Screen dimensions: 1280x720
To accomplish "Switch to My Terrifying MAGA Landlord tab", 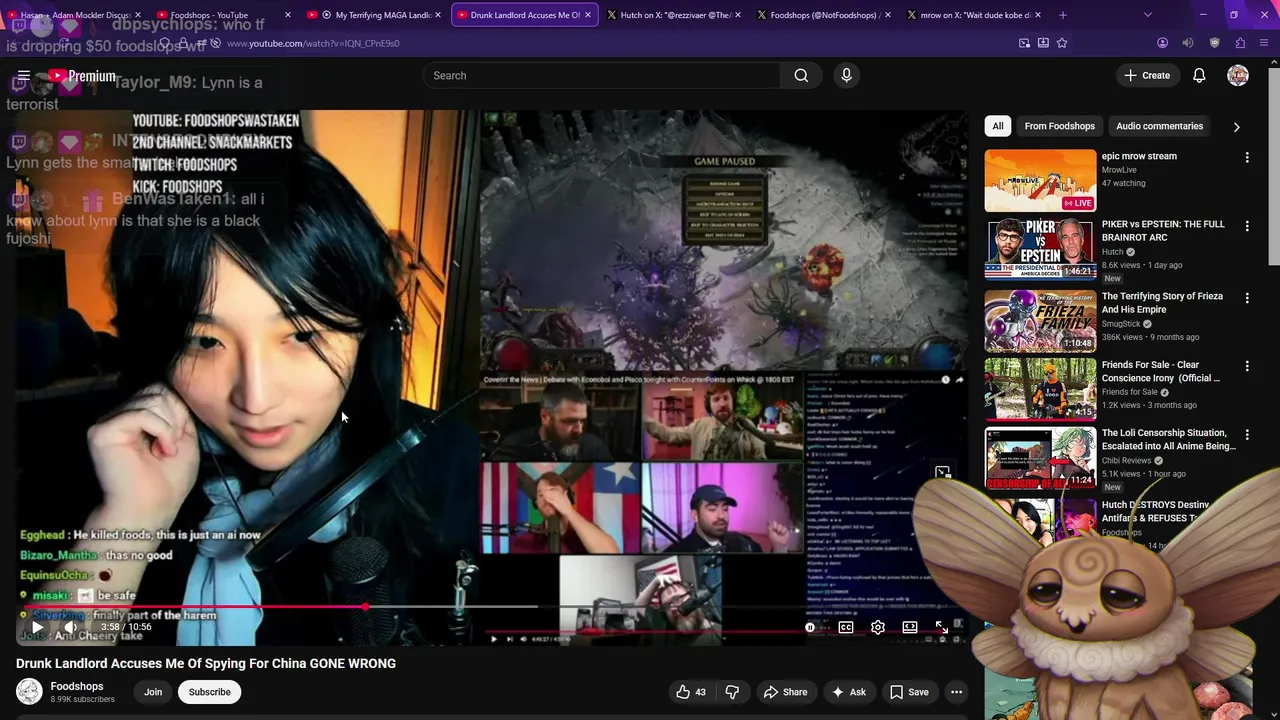I will [x=374, y=15].
